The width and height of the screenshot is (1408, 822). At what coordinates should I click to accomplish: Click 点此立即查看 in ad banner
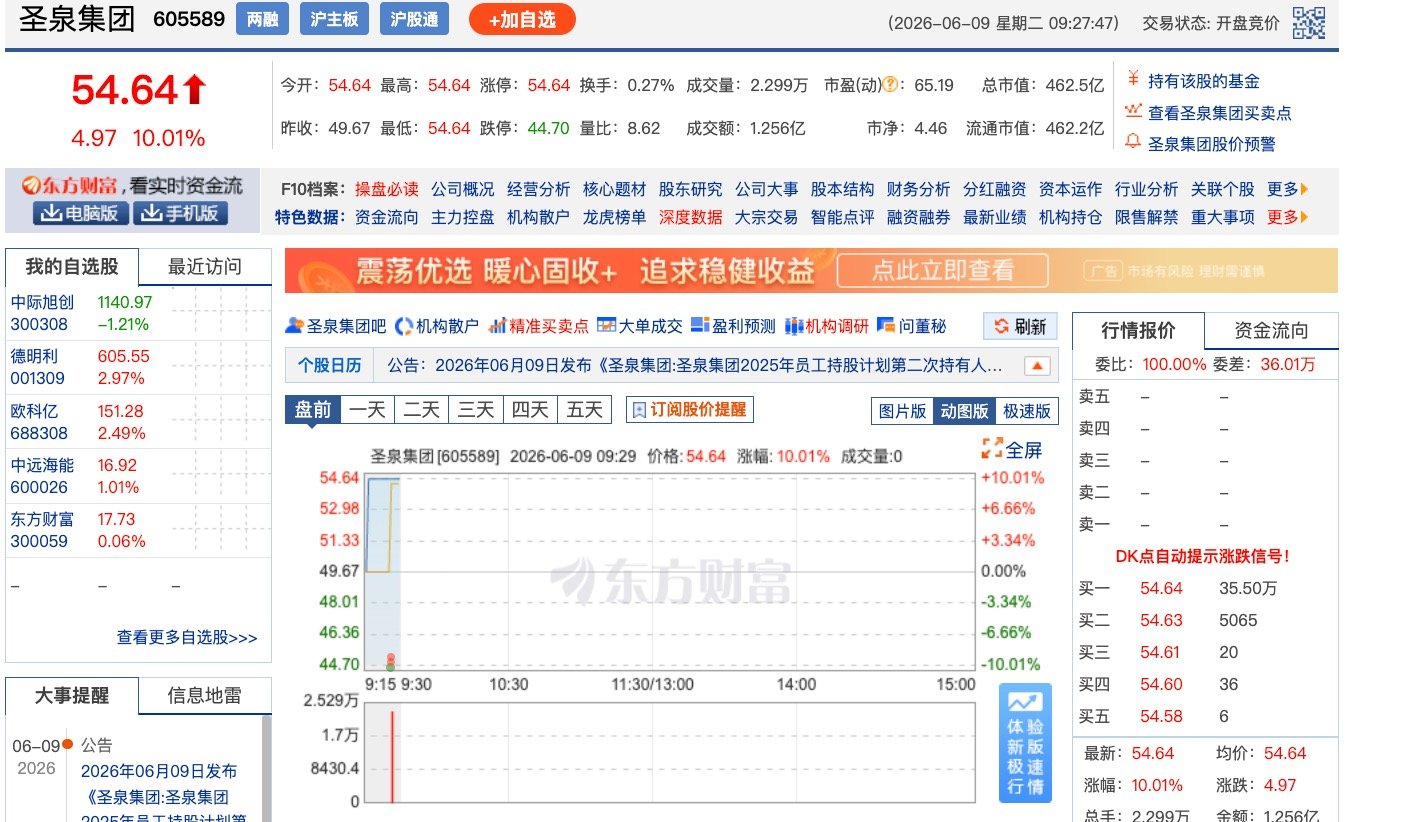[942, 270]
